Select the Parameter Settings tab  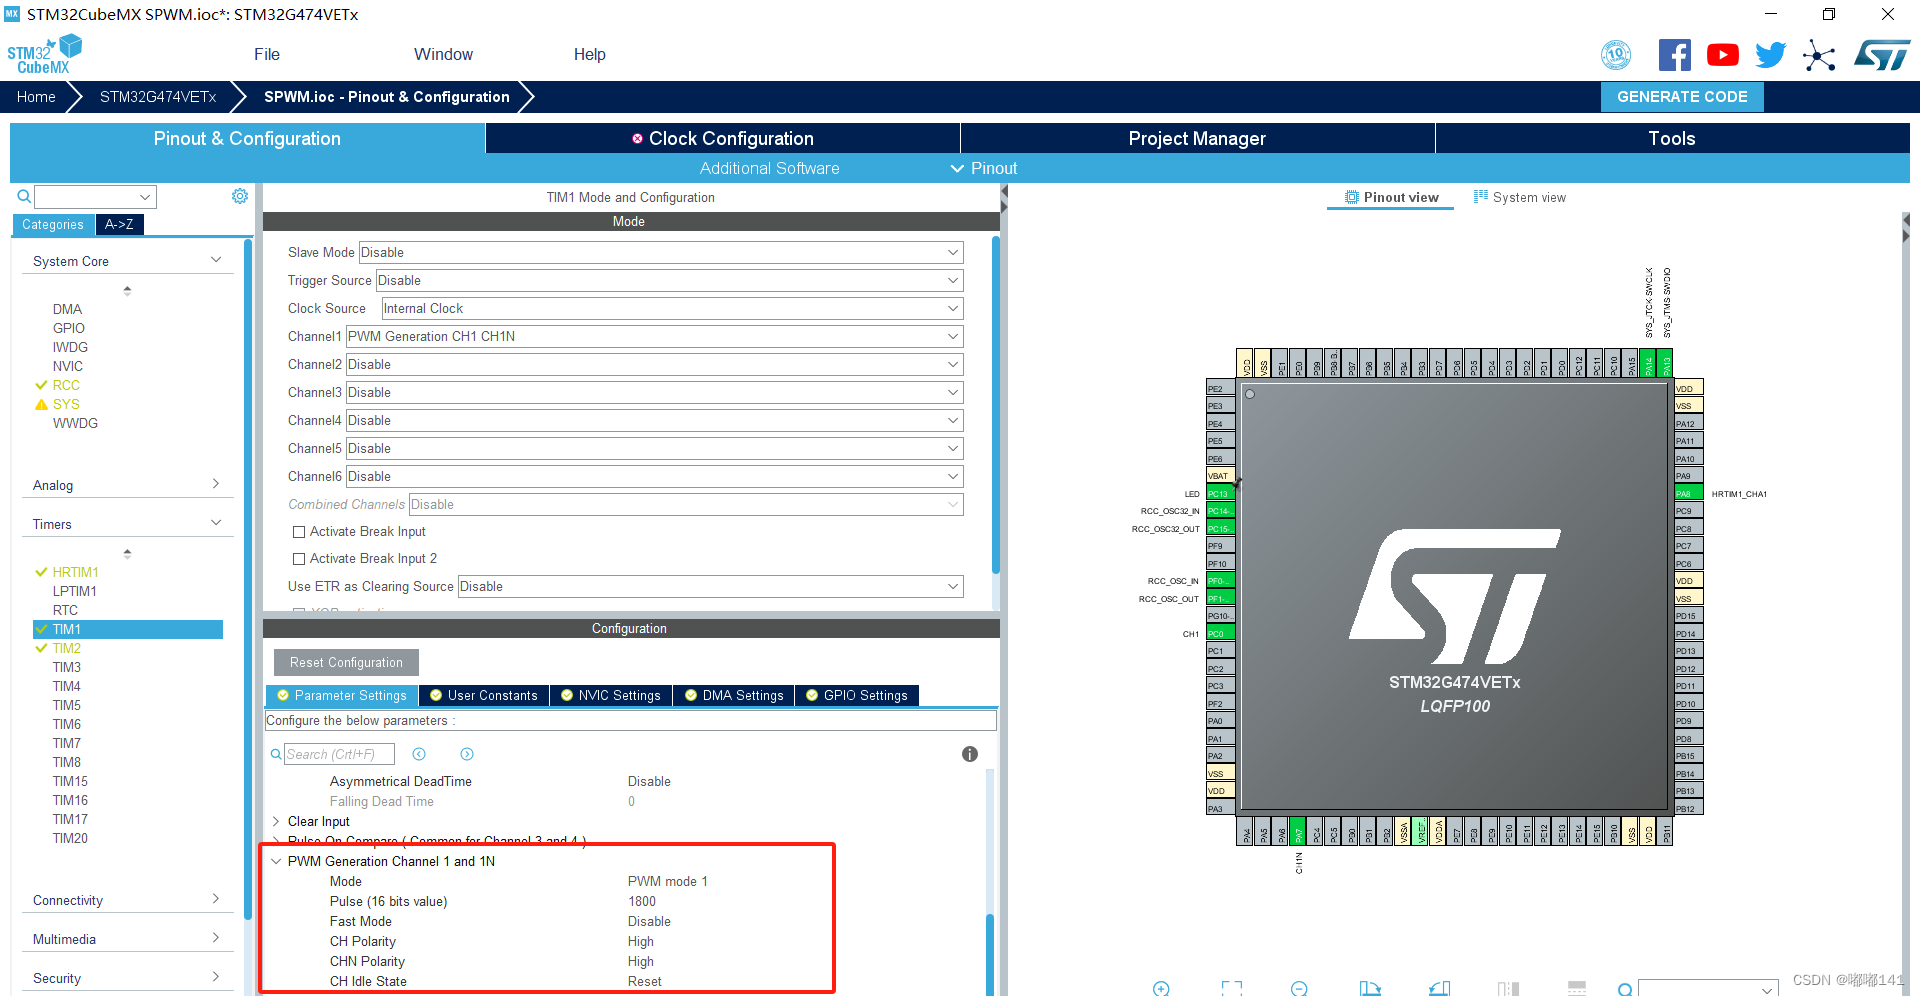(x=341, y=695)
